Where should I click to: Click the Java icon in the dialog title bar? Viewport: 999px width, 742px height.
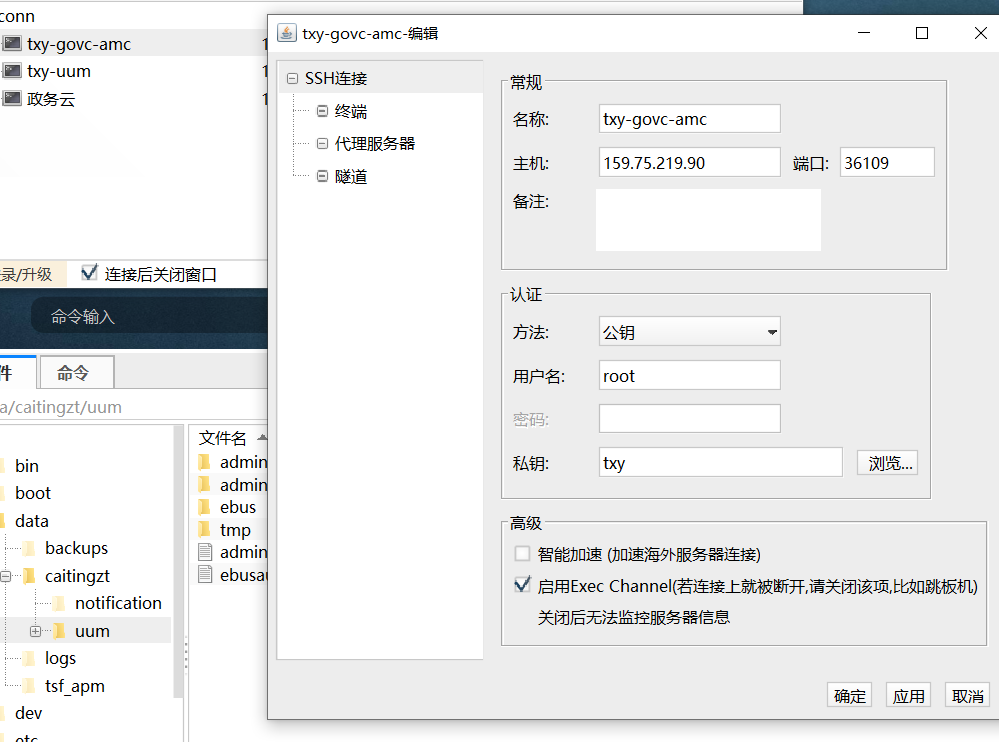[285, 32]
